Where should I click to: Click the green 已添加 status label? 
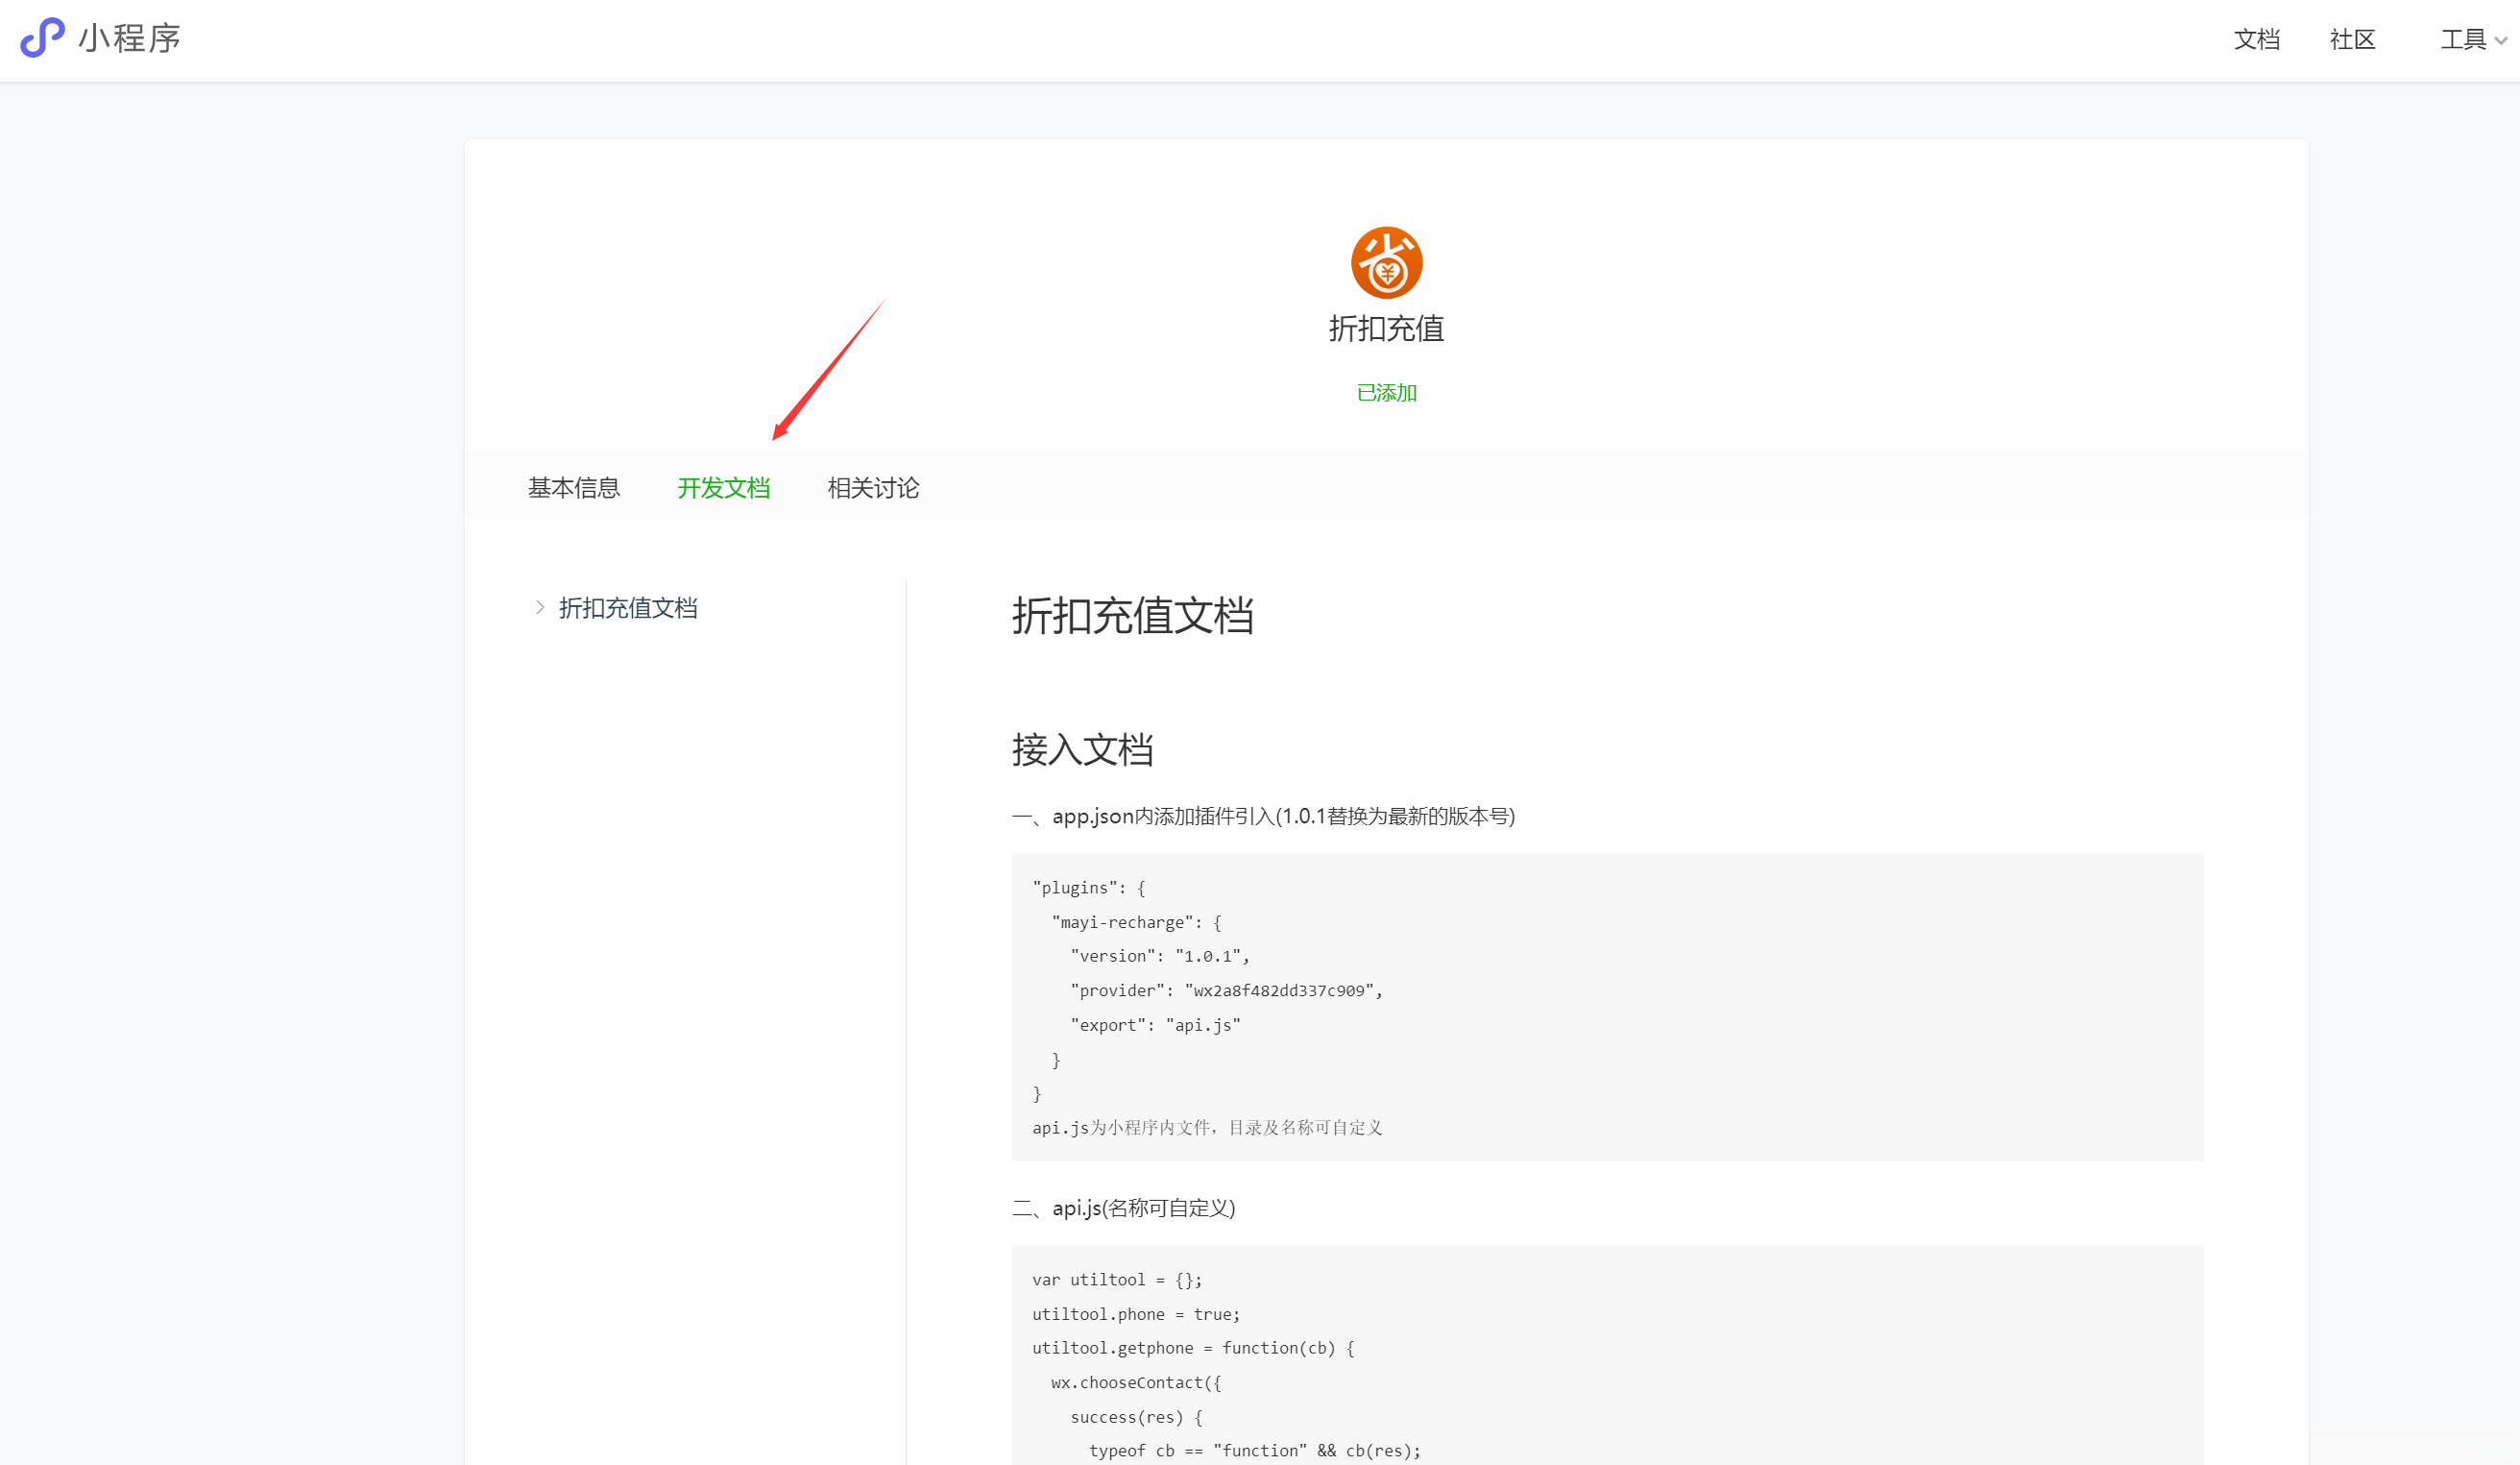pos(1386,392)
